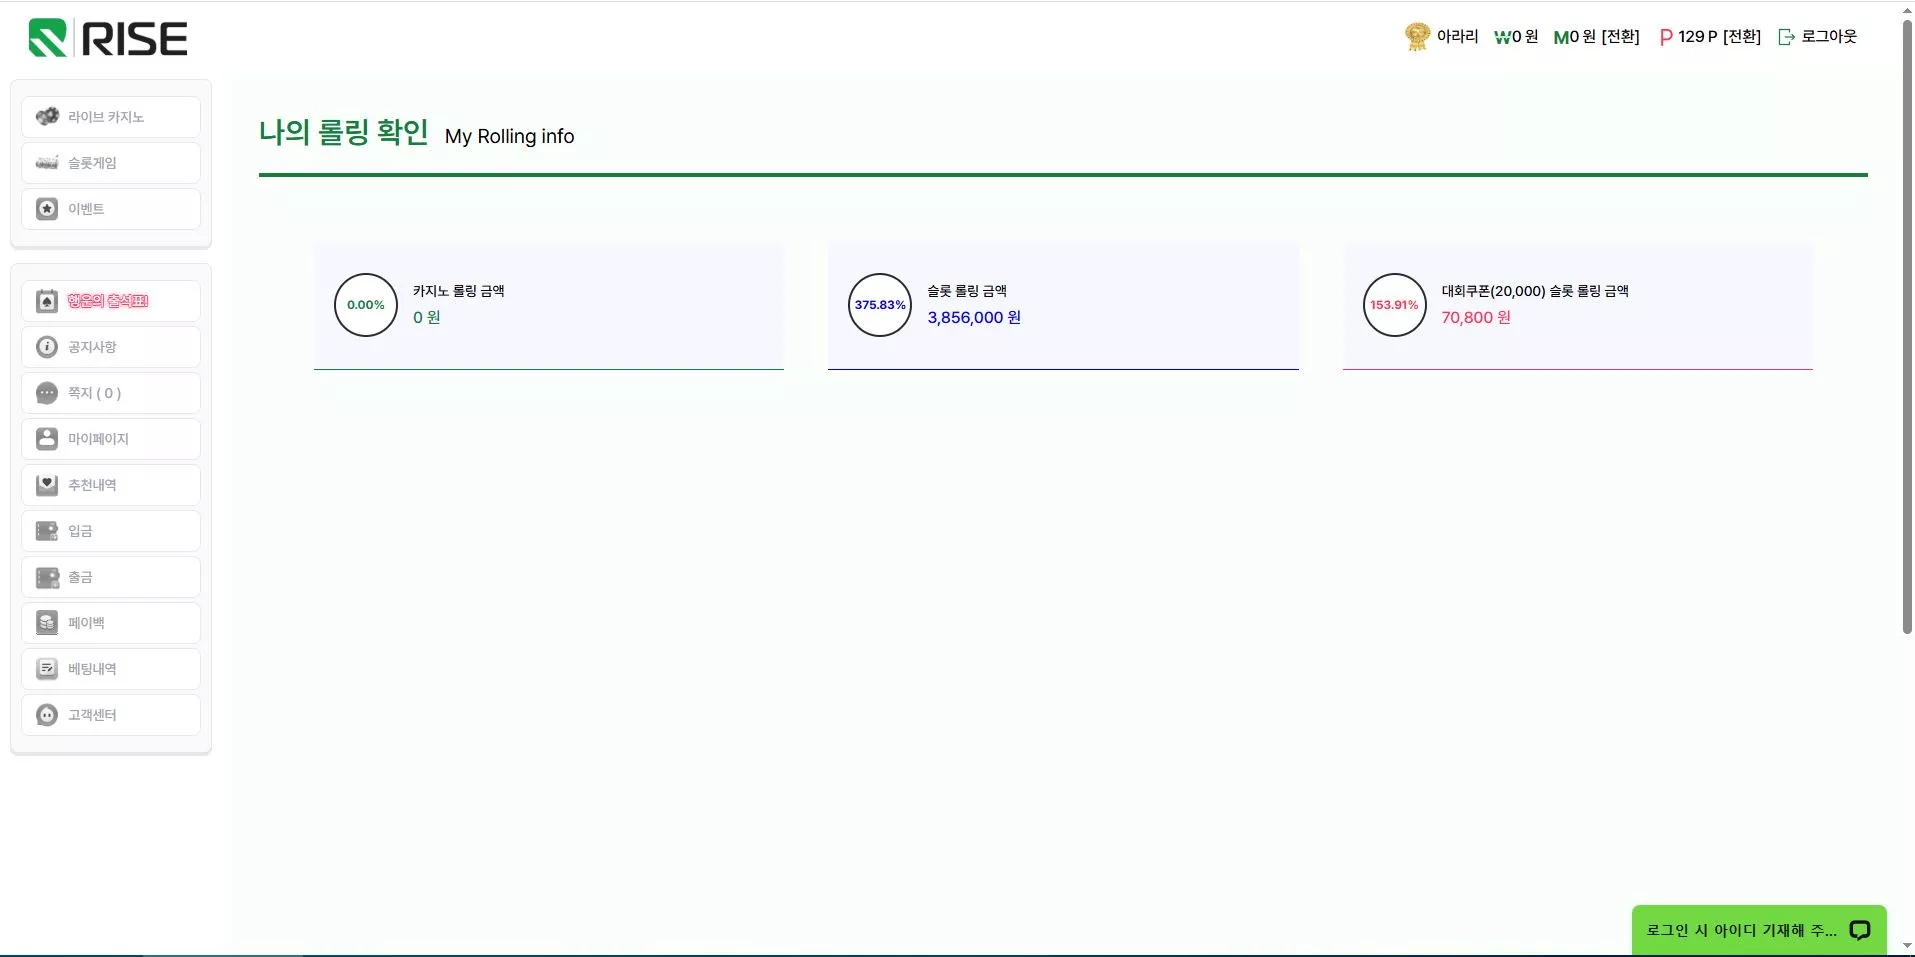The height and width of the screenshot is (957, 1915).
Task: Click the 3,856,000 원 slot rolling amount
Action: (x=974, y=317)
